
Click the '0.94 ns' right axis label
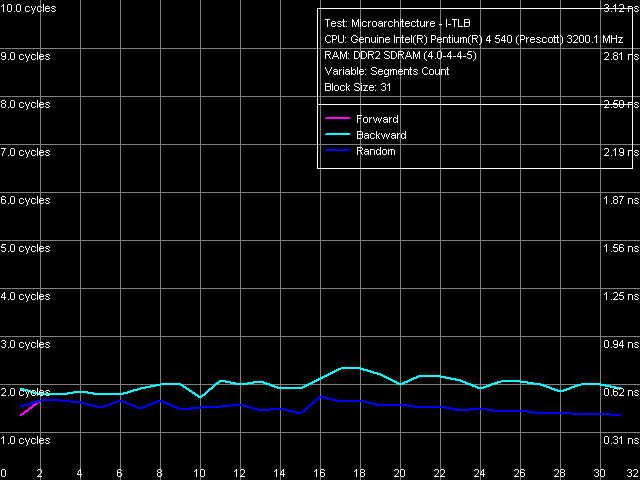point(621,344)
